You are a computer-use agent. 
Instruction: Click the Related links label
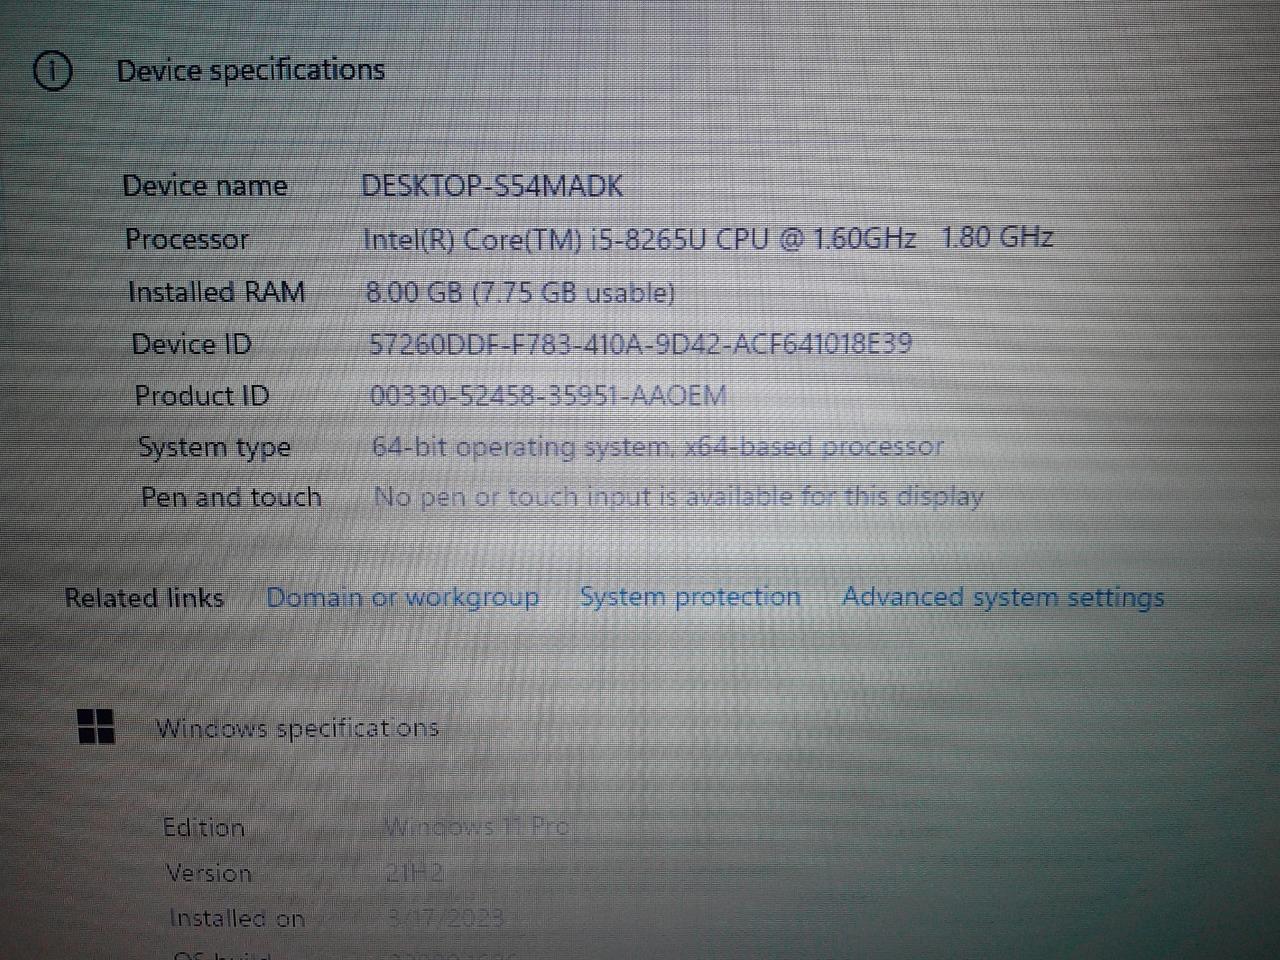[144, 598]
